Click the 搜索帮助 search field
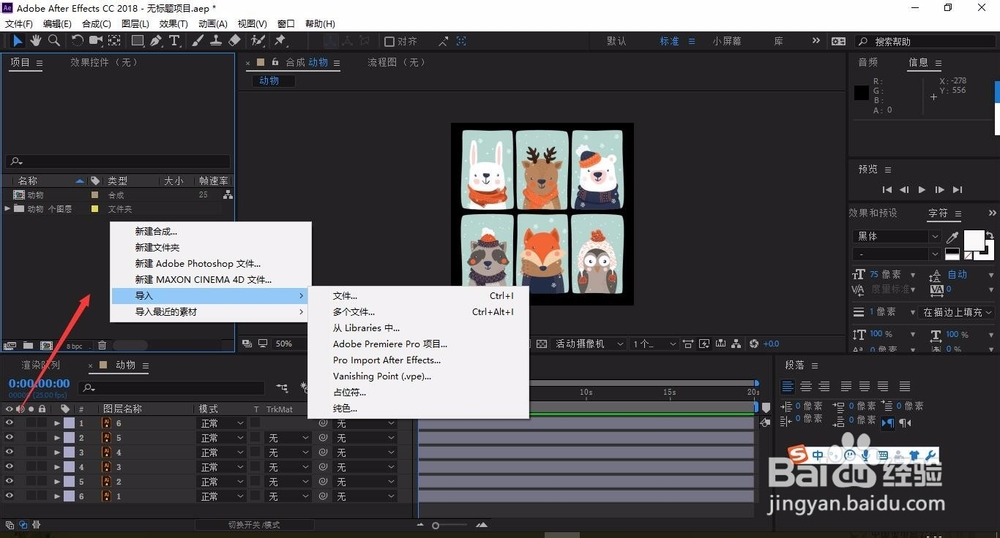This screenshot has height=538, width=1000. (926, 41)
